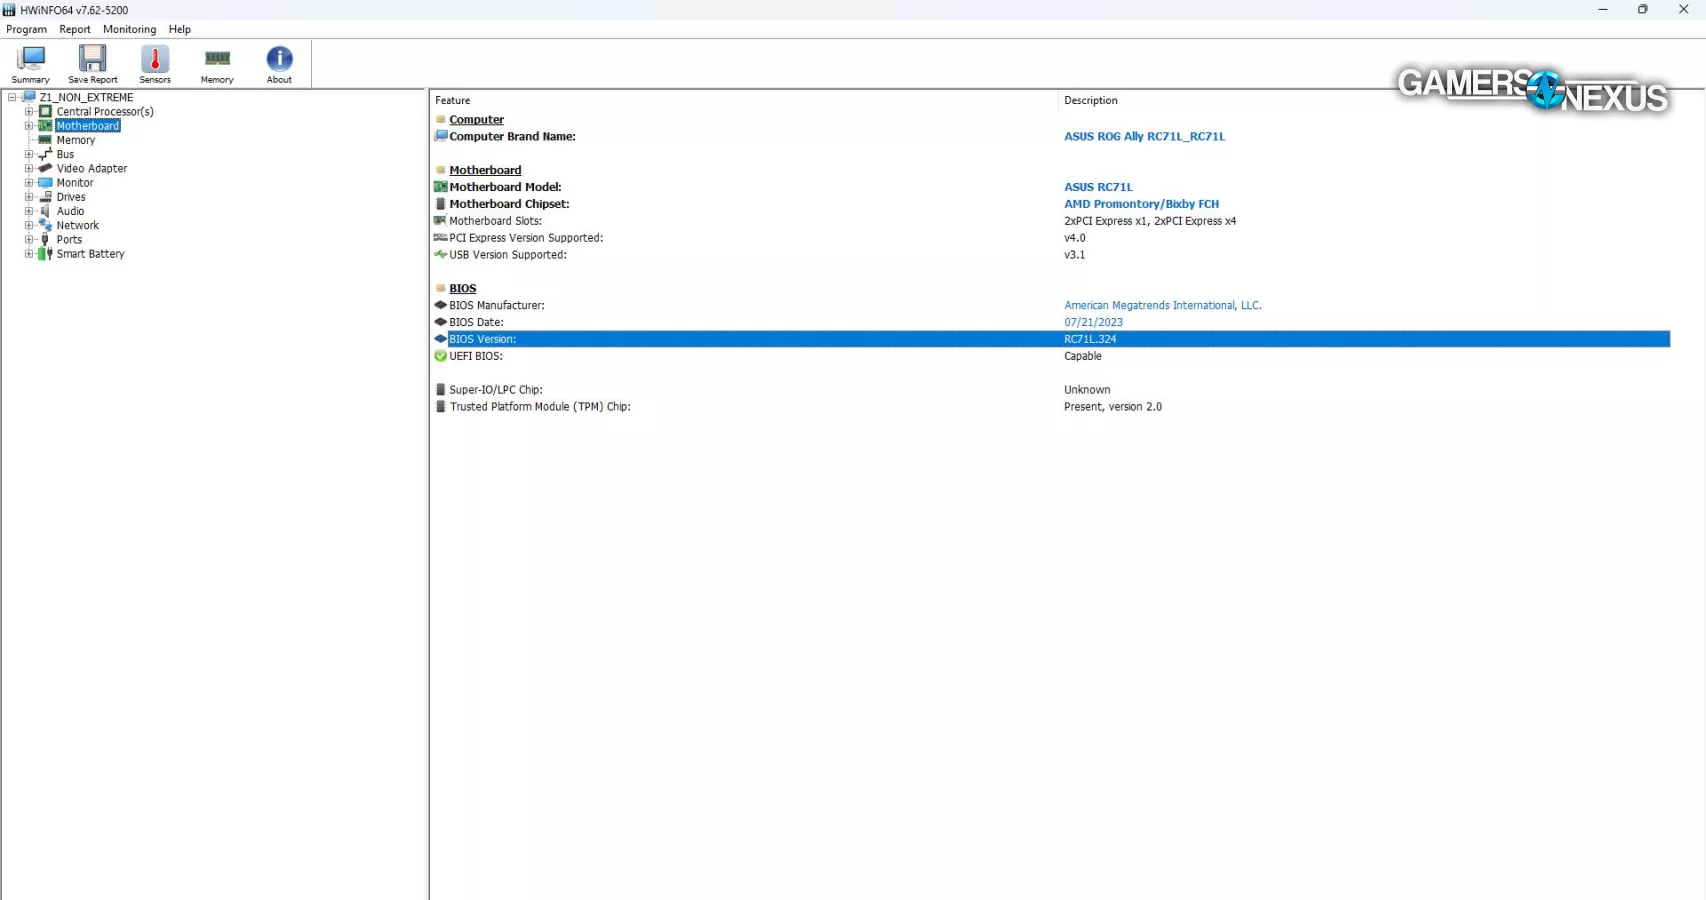Viewport: 1706px width, 900px height.
Task: Select the Network tree node
Action: pos(77,226)
